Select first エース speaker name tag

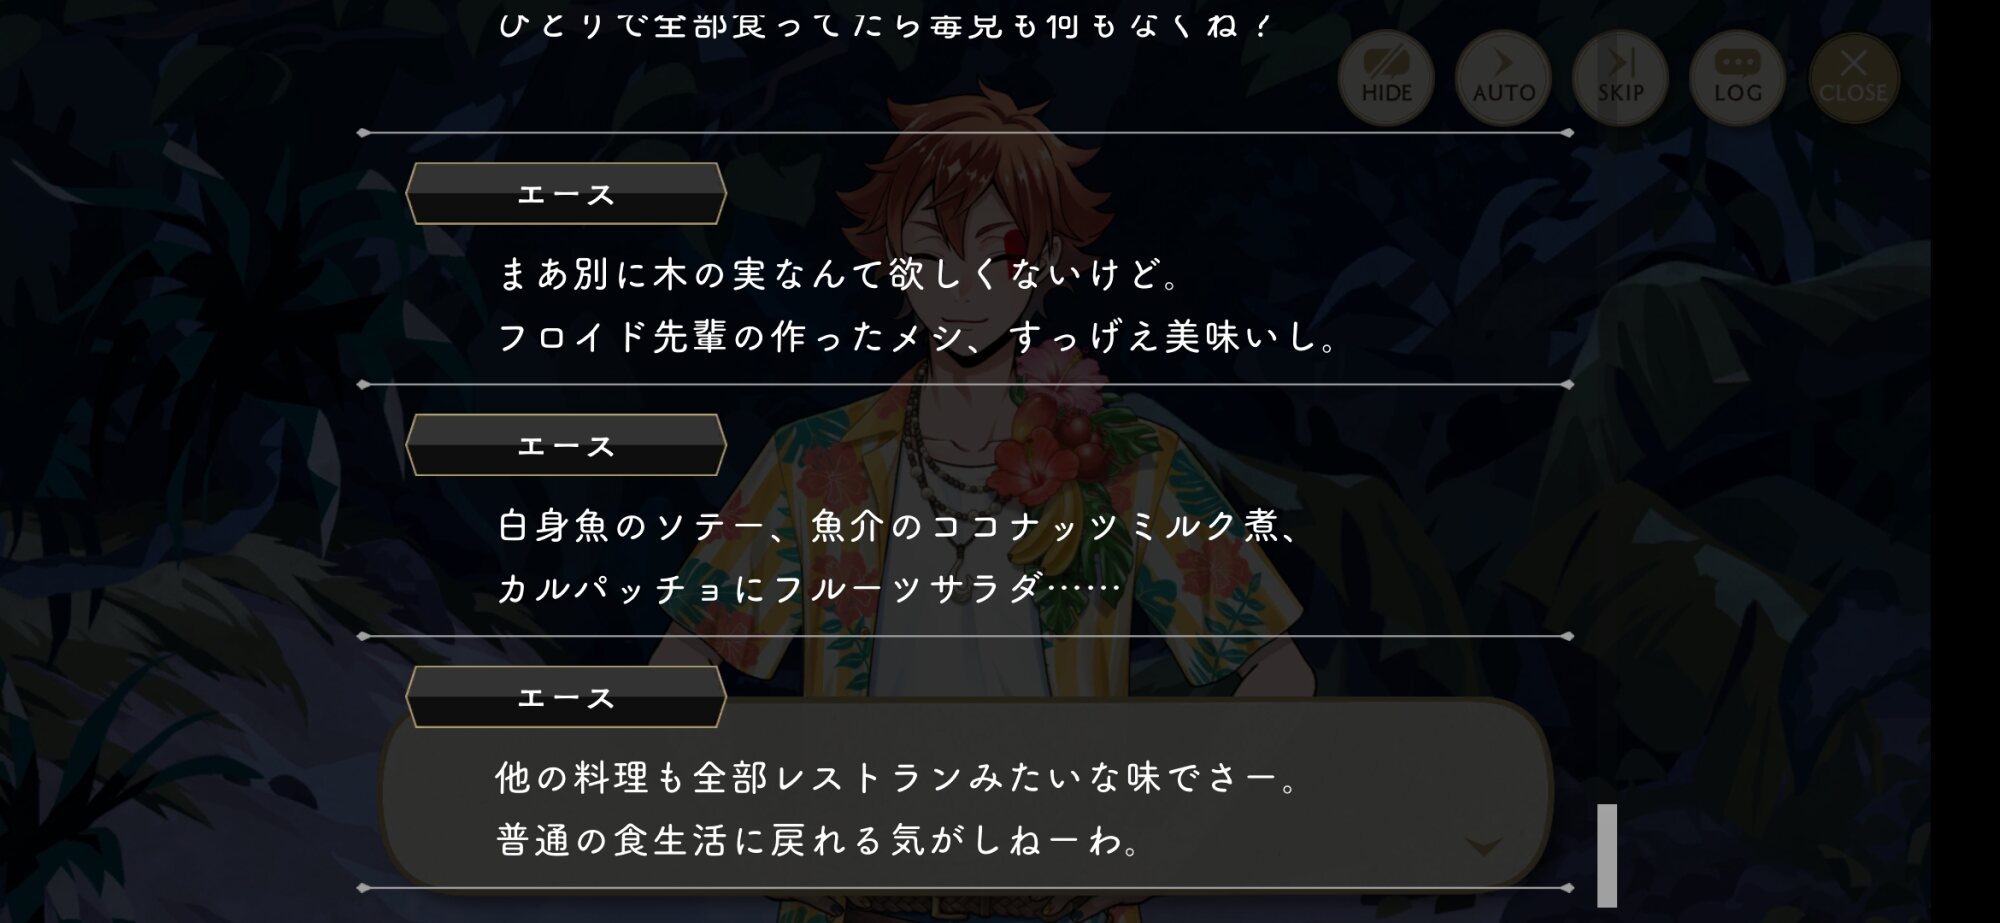pos(566,194)
